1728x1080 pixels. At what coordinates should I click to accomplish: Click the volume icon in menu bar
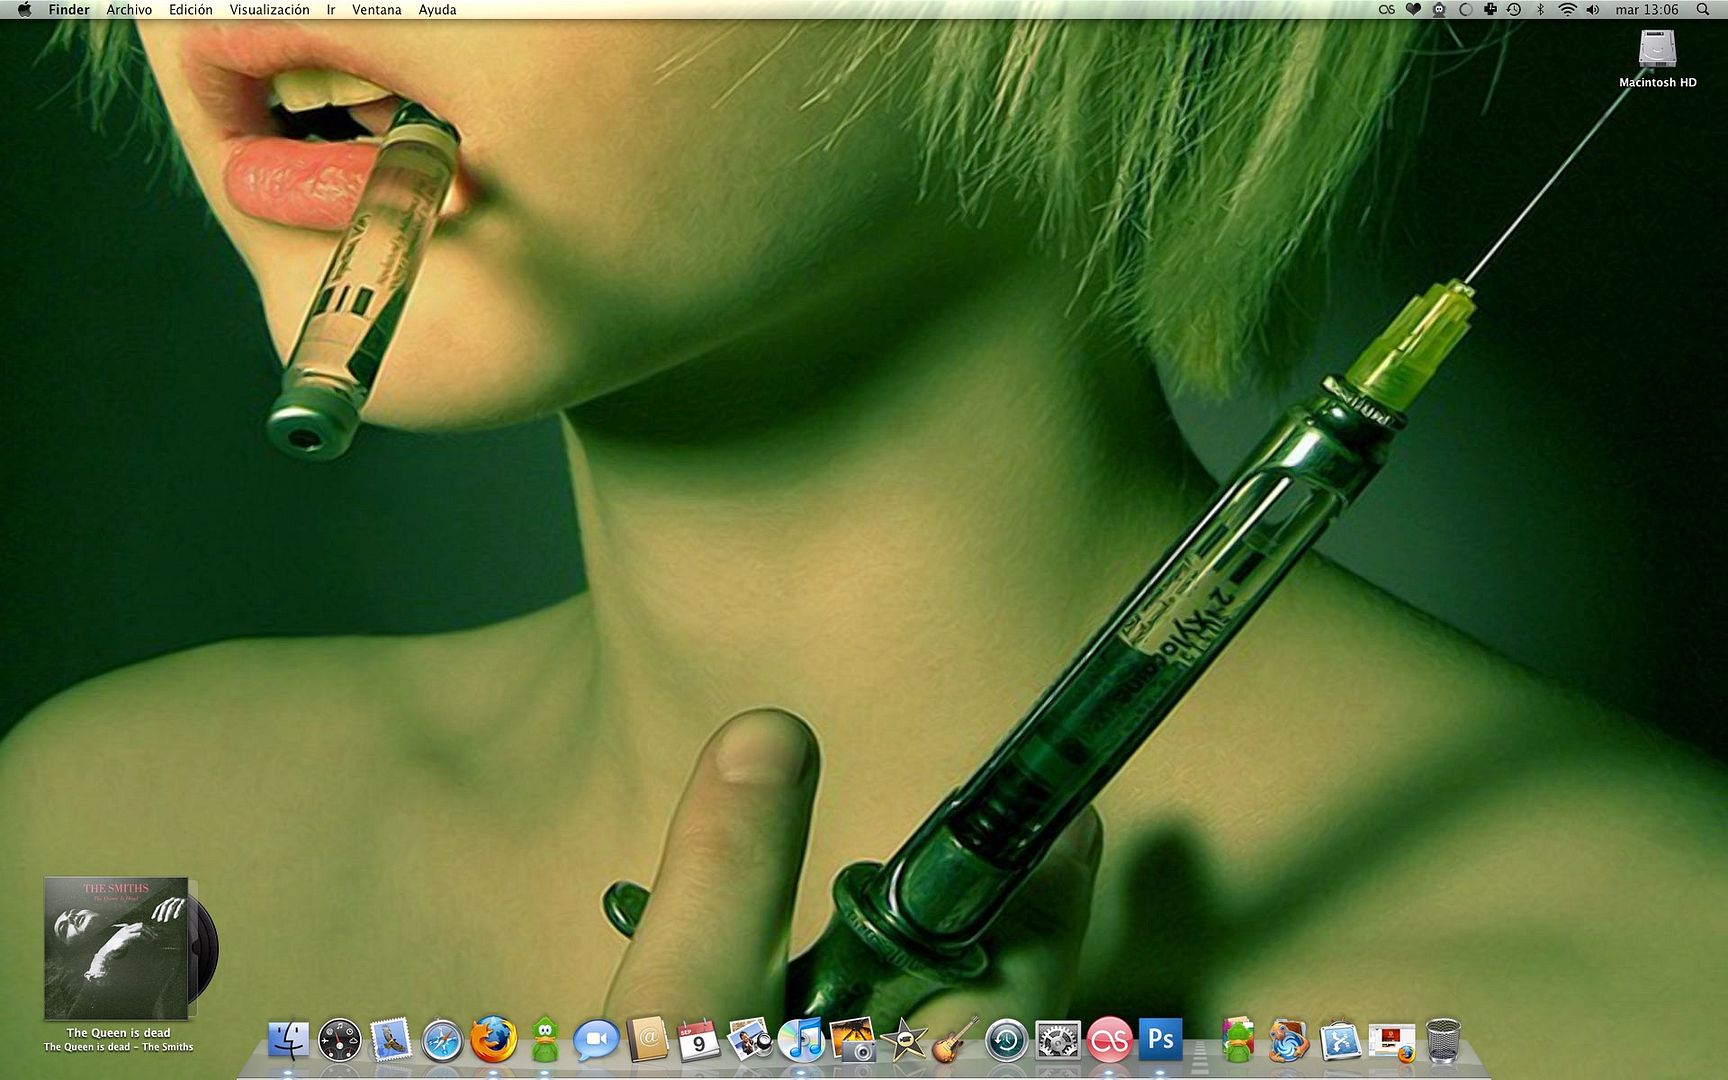[1592, 10]
